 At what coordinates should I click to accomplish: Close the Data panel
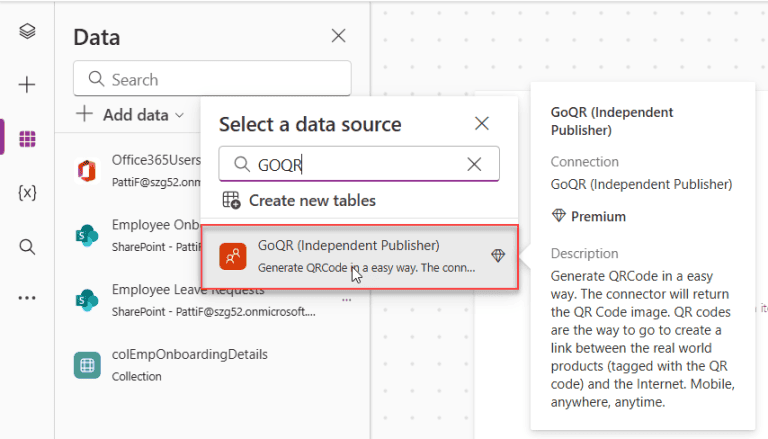(x=338, y=36)
